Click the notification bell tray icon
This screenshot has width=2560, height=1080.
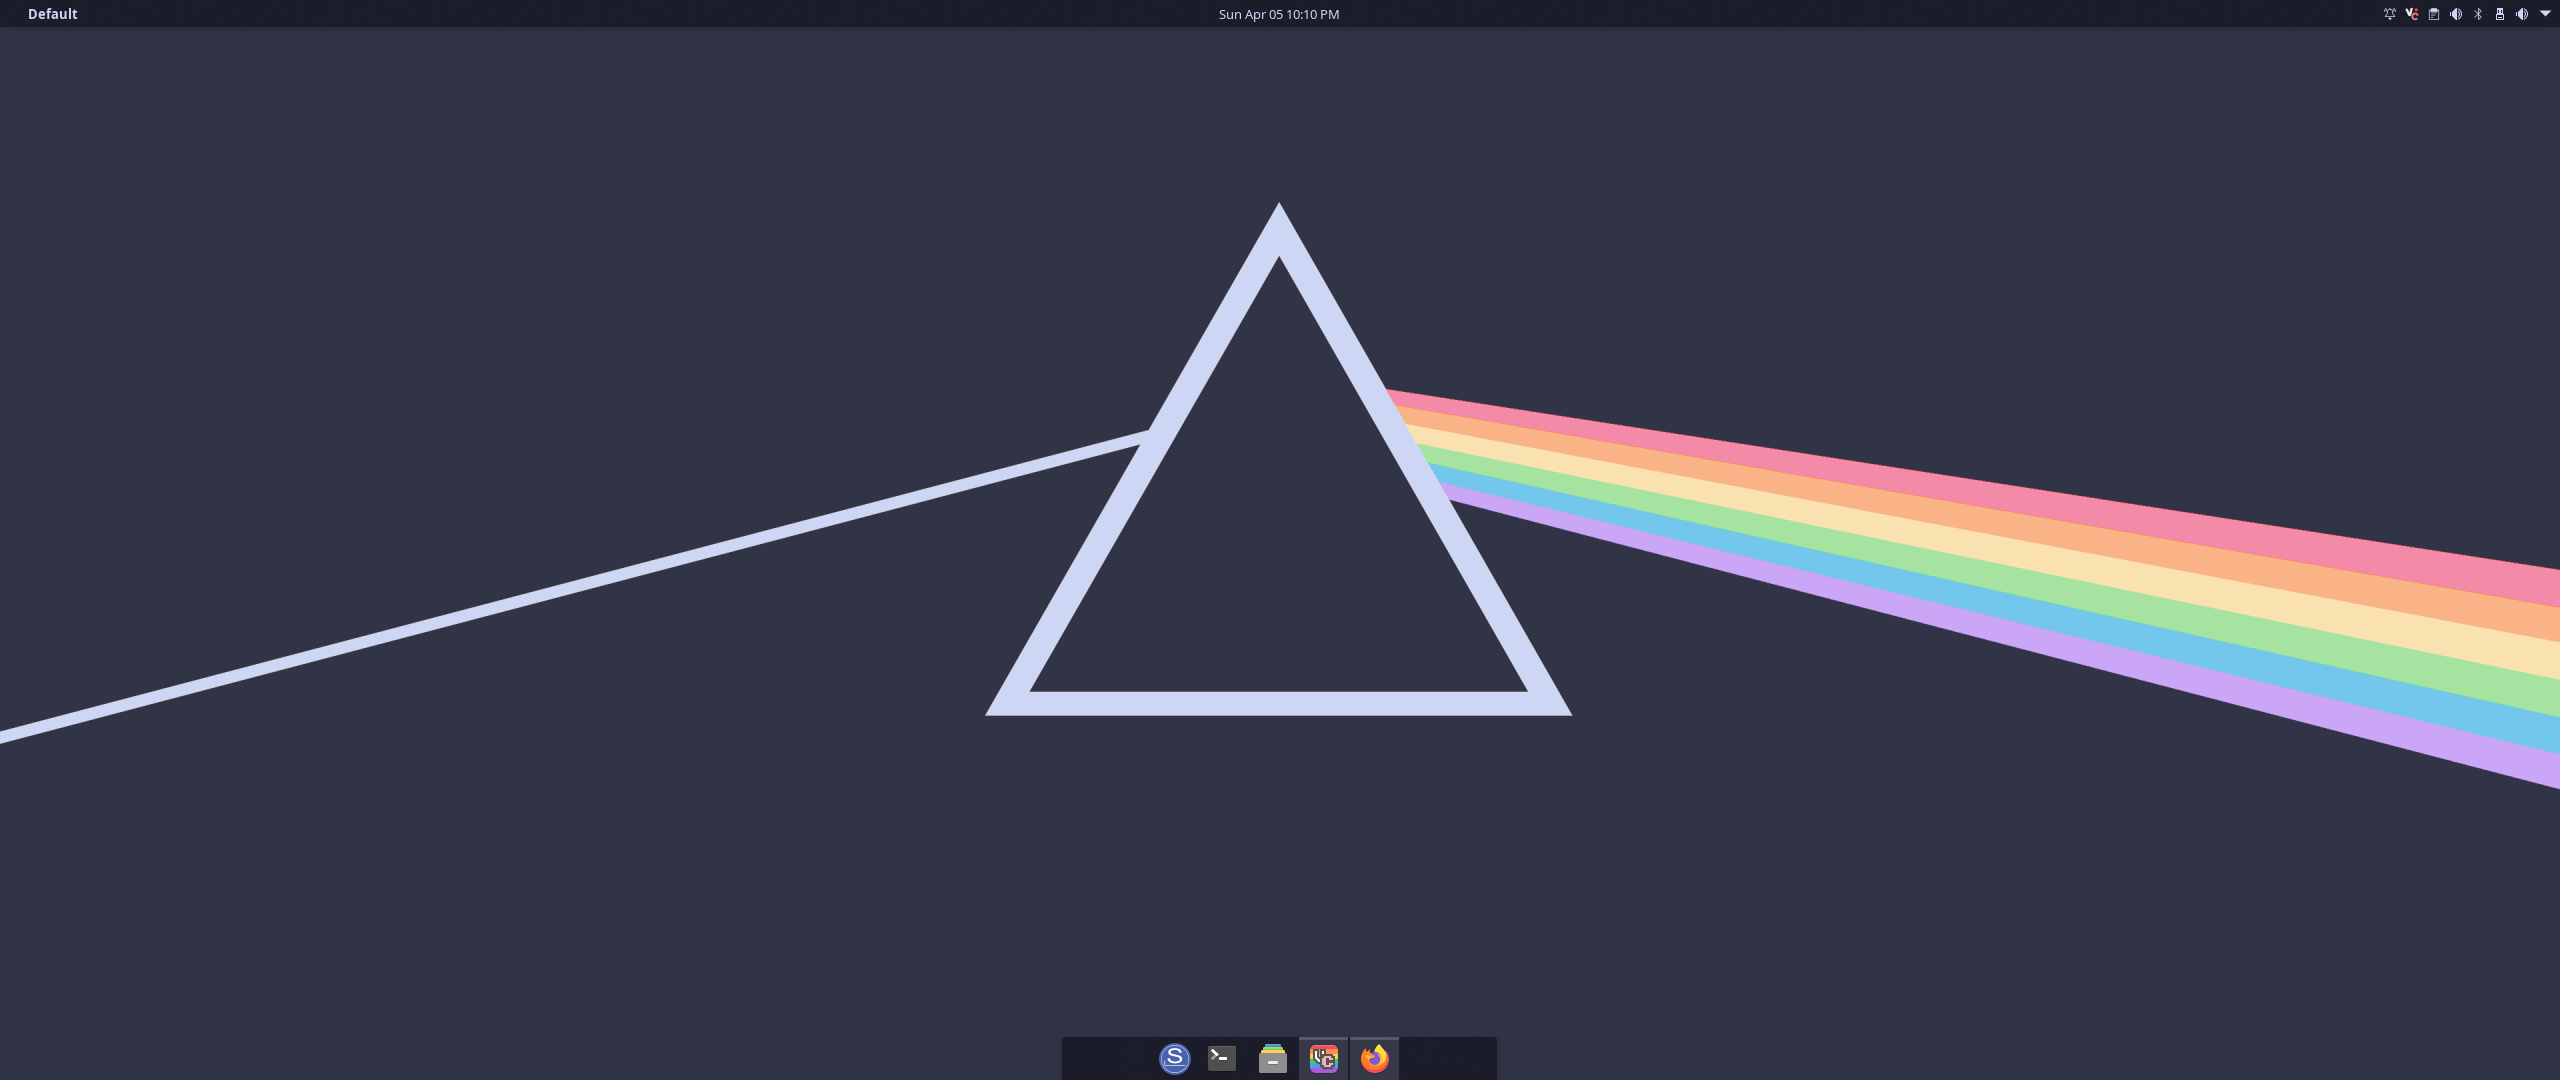(x=2389, y=14)
